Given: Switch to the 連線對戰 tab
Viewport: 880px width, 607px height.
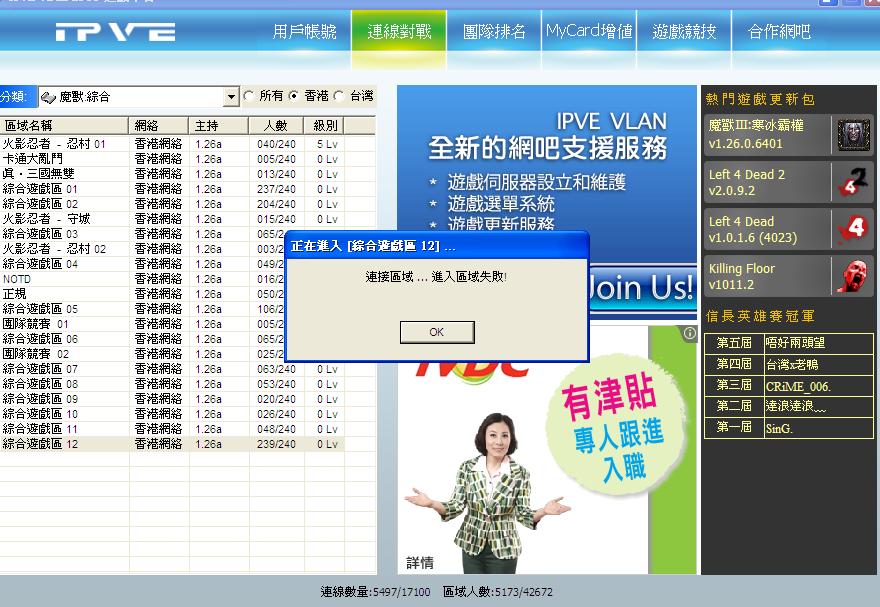Looking at the screenshot, I should 399,31.
